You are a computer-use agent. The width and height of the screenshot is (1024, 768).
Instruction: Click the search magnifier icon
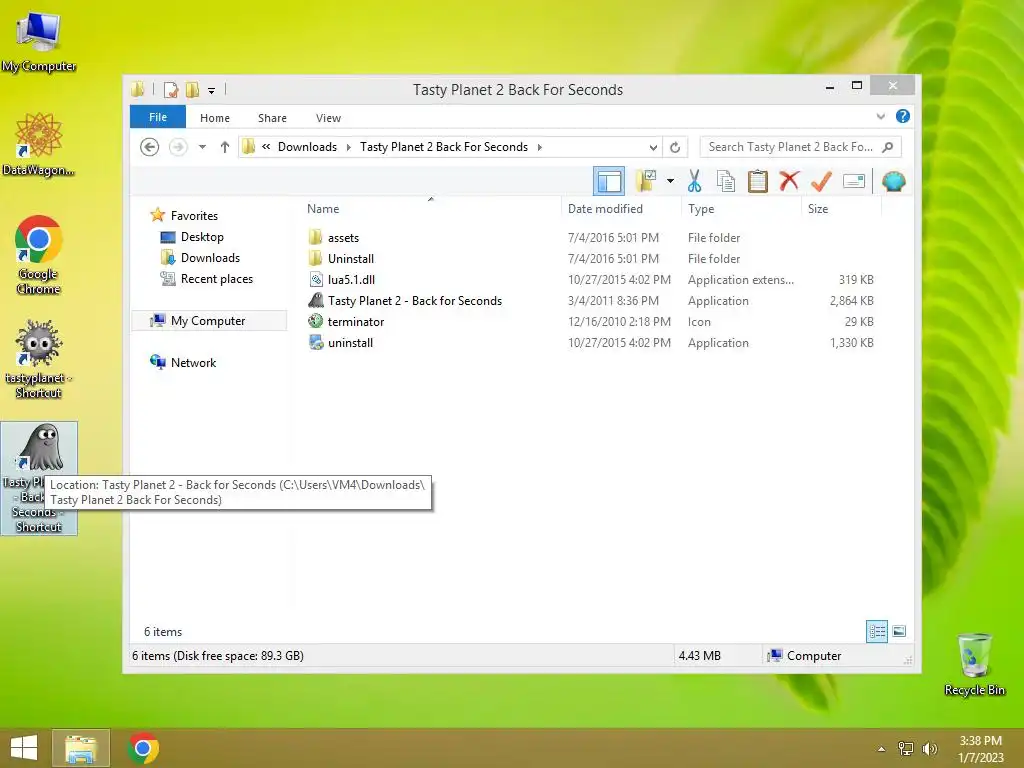pyautogui.click(x=888, y=147)
